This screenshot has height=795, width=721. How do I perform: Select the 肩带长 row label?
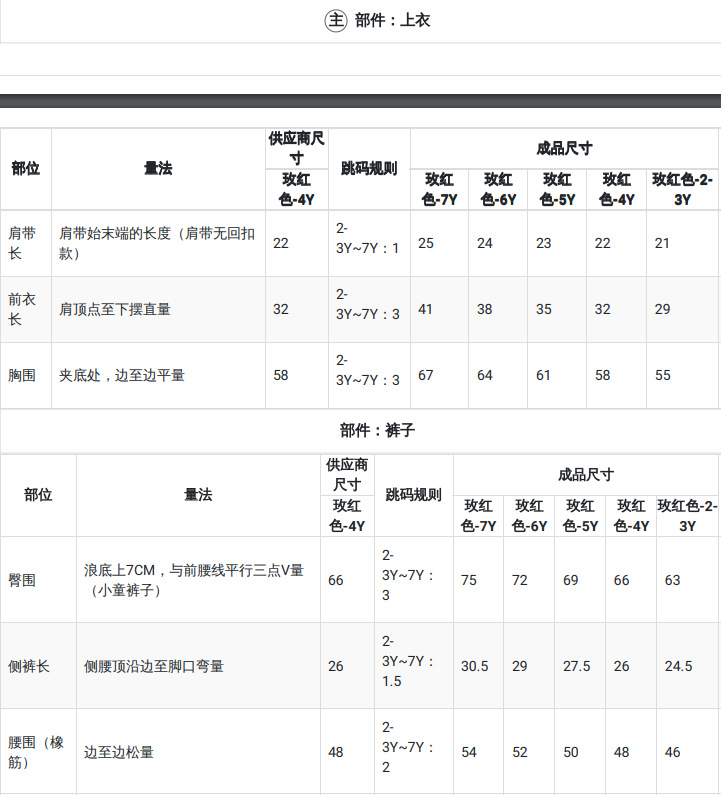click(22, 243)
